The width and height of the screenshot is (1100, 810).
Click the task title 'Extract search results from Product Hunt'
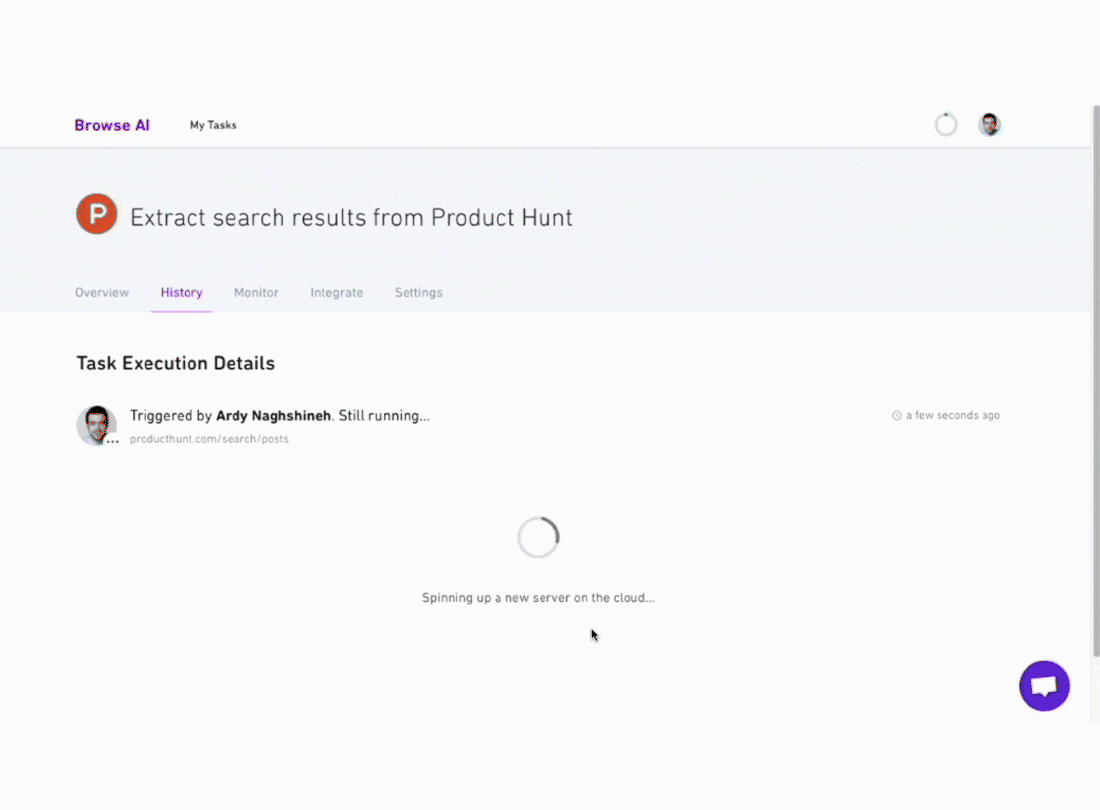click(x=351, y=217)
